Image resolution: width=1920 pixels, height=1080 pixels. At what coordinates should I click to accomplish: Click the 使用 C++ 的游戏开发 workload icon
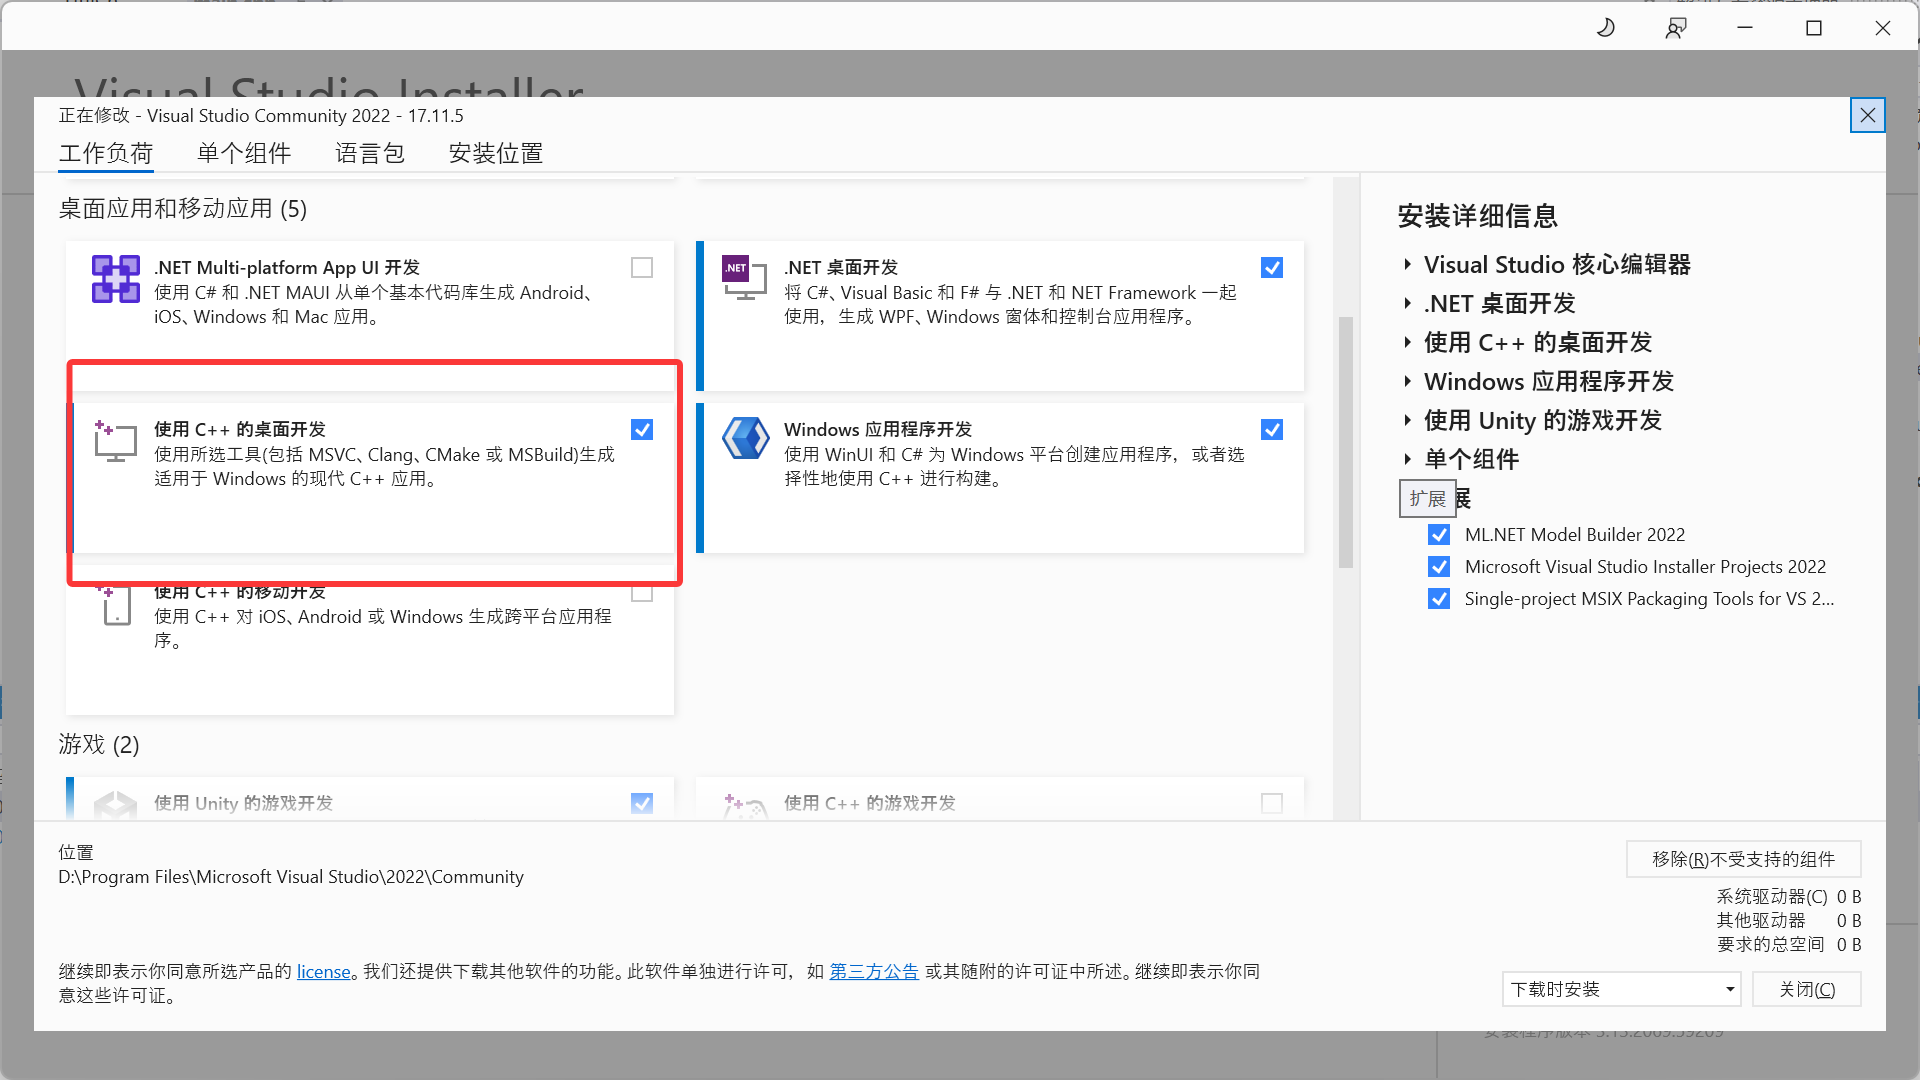[745, 805]
